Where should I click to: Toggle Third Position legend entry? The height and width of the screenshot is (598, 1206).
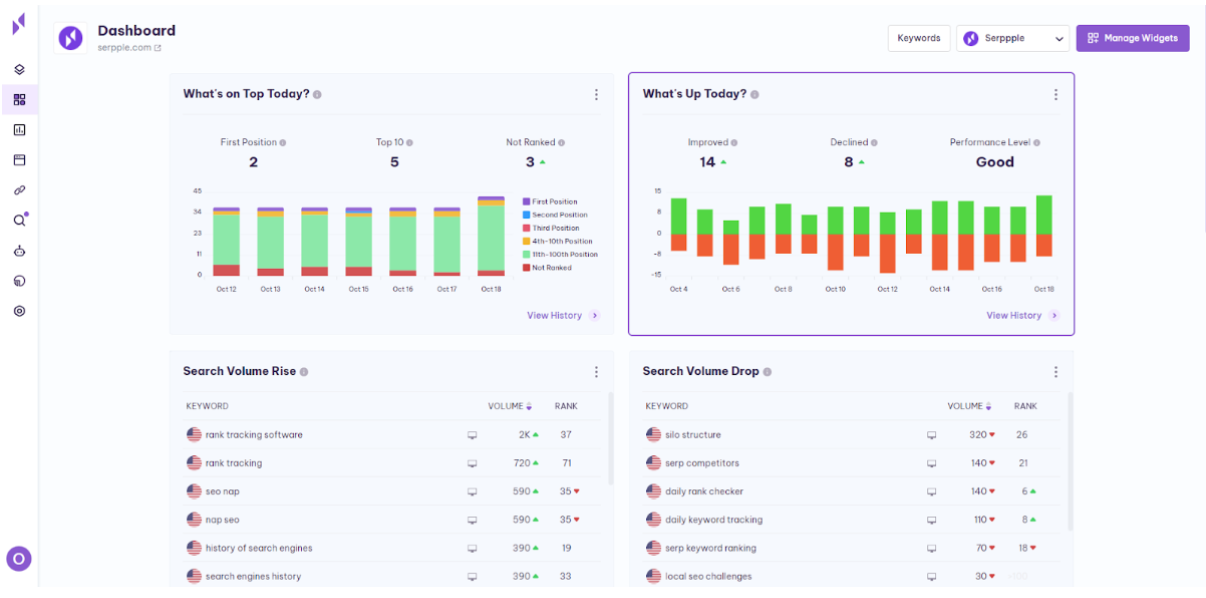(551, 228)
